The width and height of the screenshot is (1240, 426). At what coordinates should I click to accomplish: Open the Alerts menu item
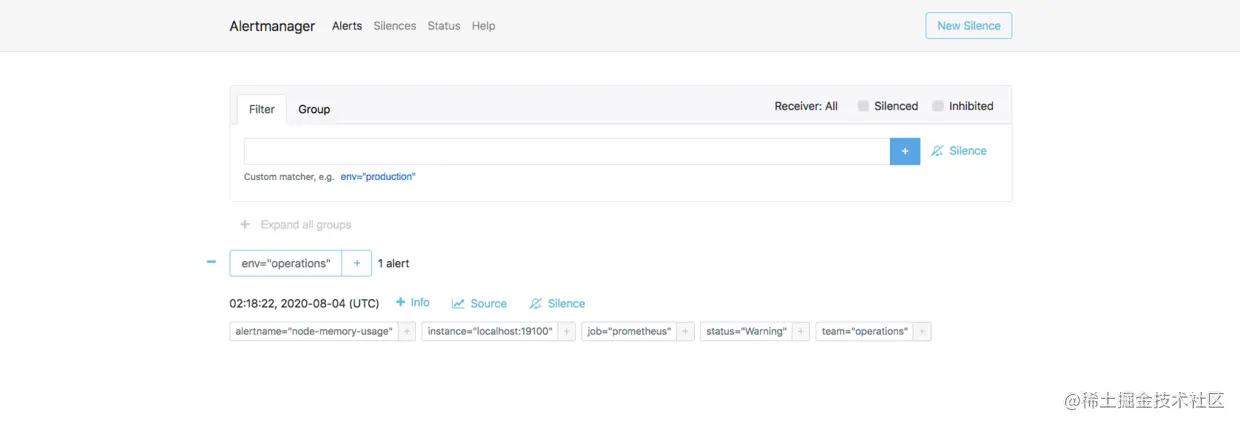point(347,26)
